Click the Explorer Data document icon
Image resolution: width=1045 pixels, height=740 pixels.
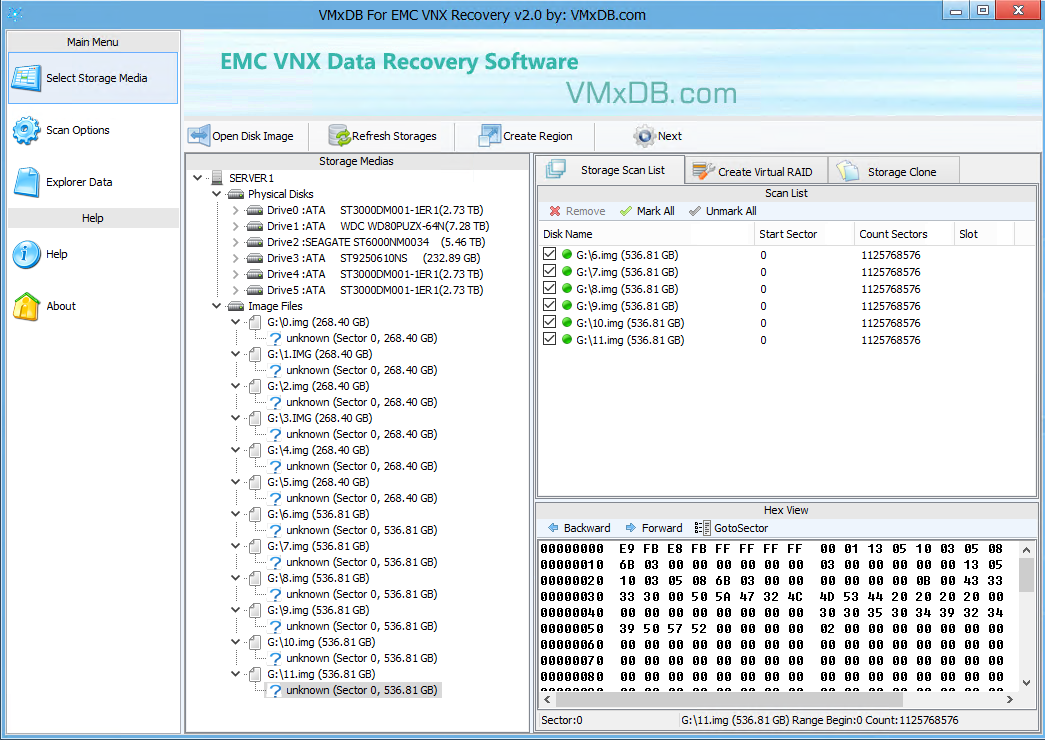click(27, 182)
